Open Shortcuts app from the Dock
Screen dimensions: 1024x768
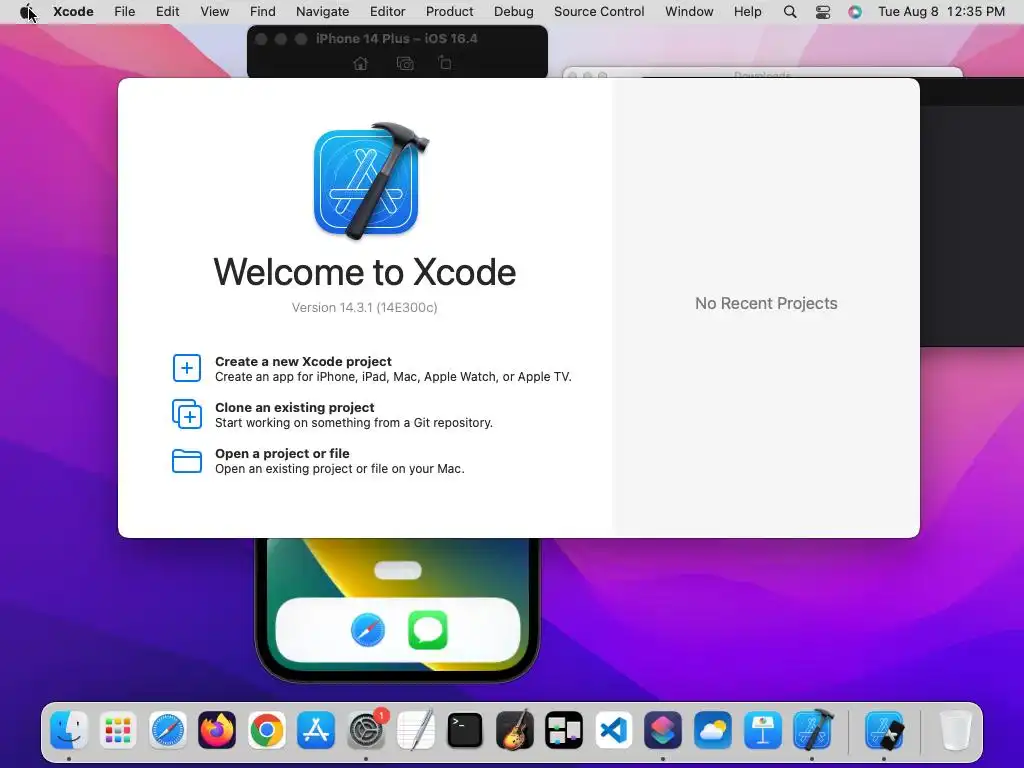(x=663, y=730)
